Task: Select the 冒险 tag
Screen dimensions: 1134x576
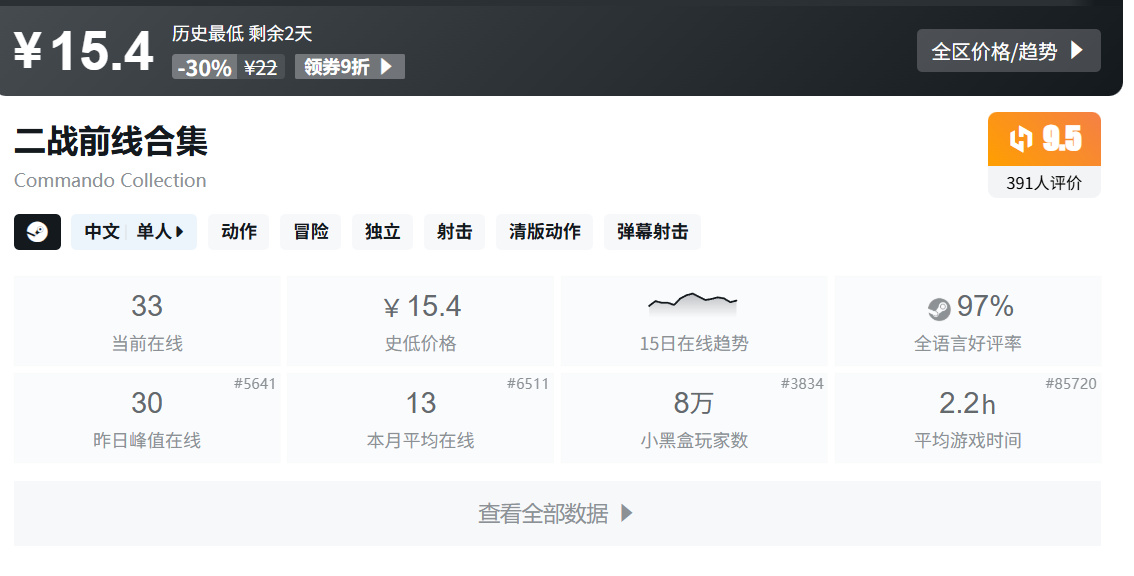Action: [310, 232]
